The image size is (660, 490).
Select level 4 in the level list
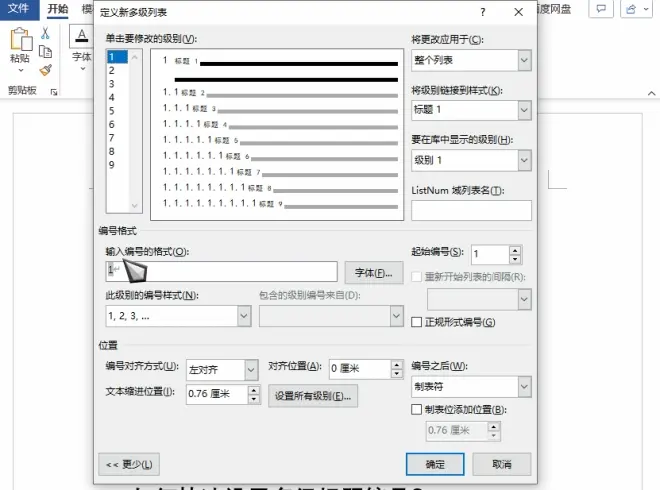[117, 97]
